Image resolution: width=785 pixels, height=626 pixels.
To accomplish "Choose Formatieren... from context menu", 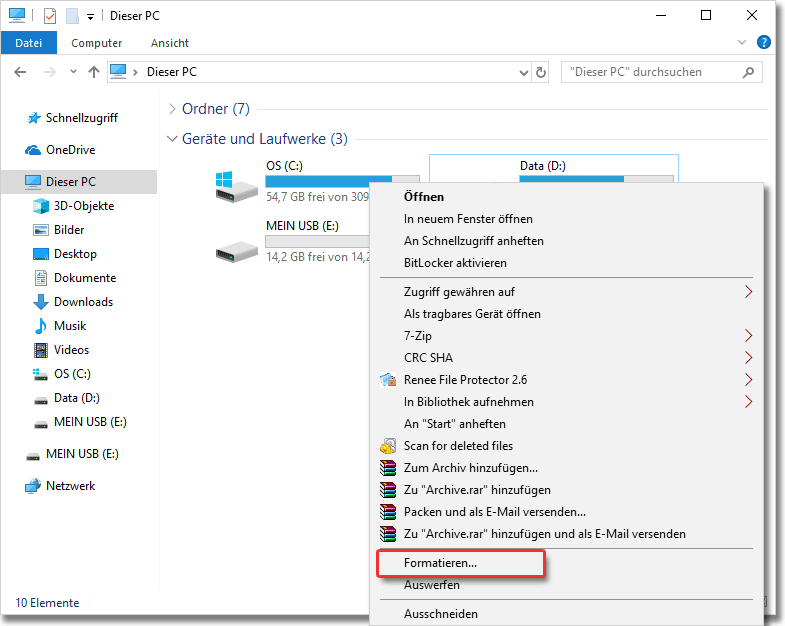I will pos(566,563).
